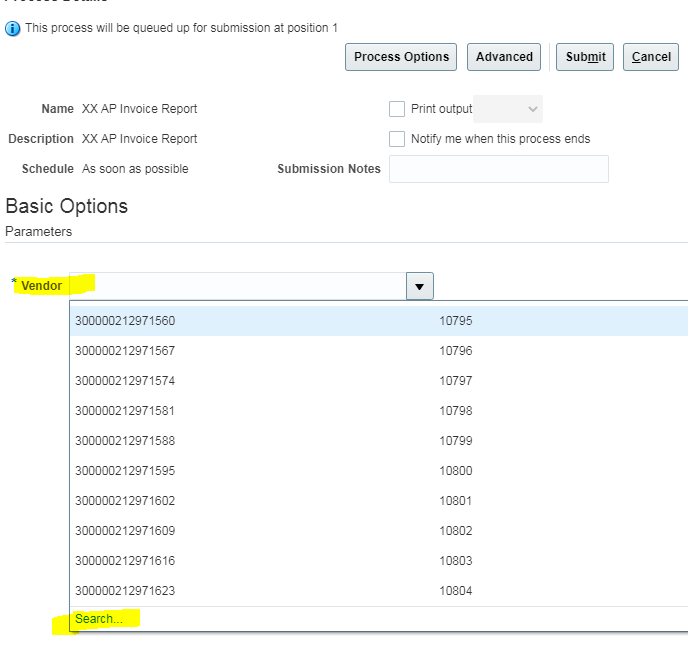Pick vendor 300000212971581 from list
The image size is (688, 654).
125,411
